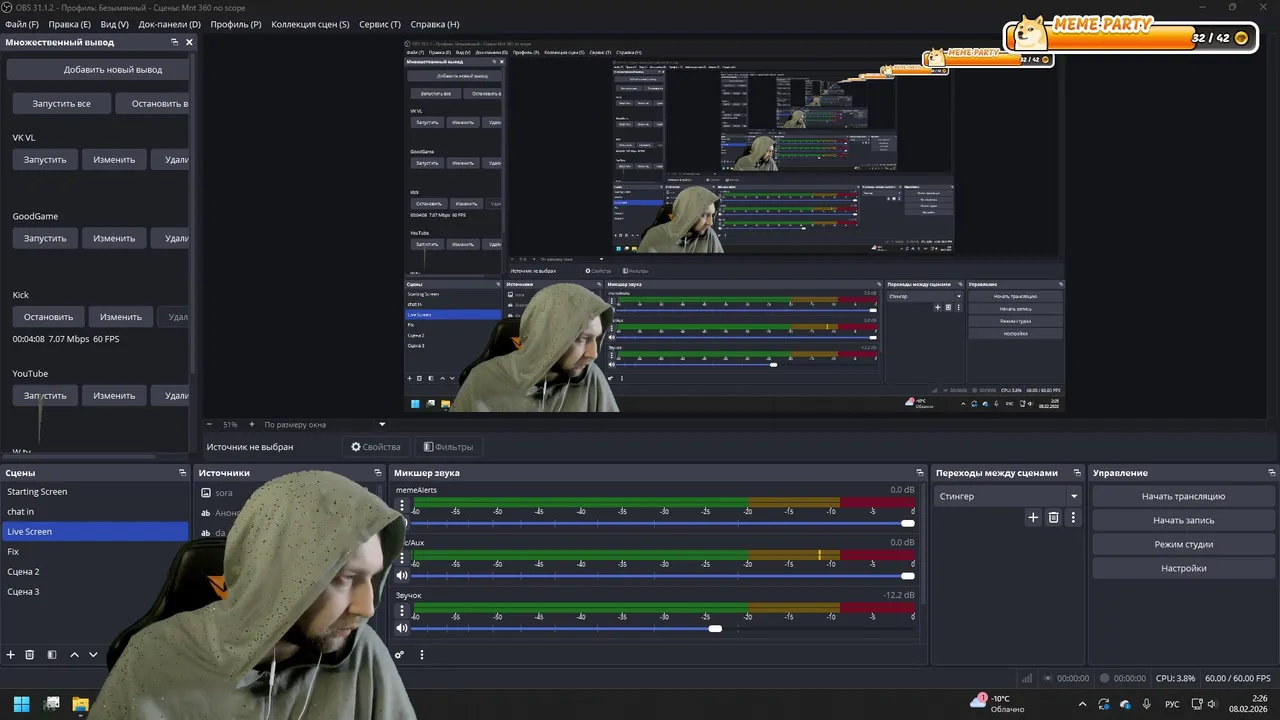Viewport: 1280px width, 720px height.
Task: Open the Файл menu
Action: 22,24
